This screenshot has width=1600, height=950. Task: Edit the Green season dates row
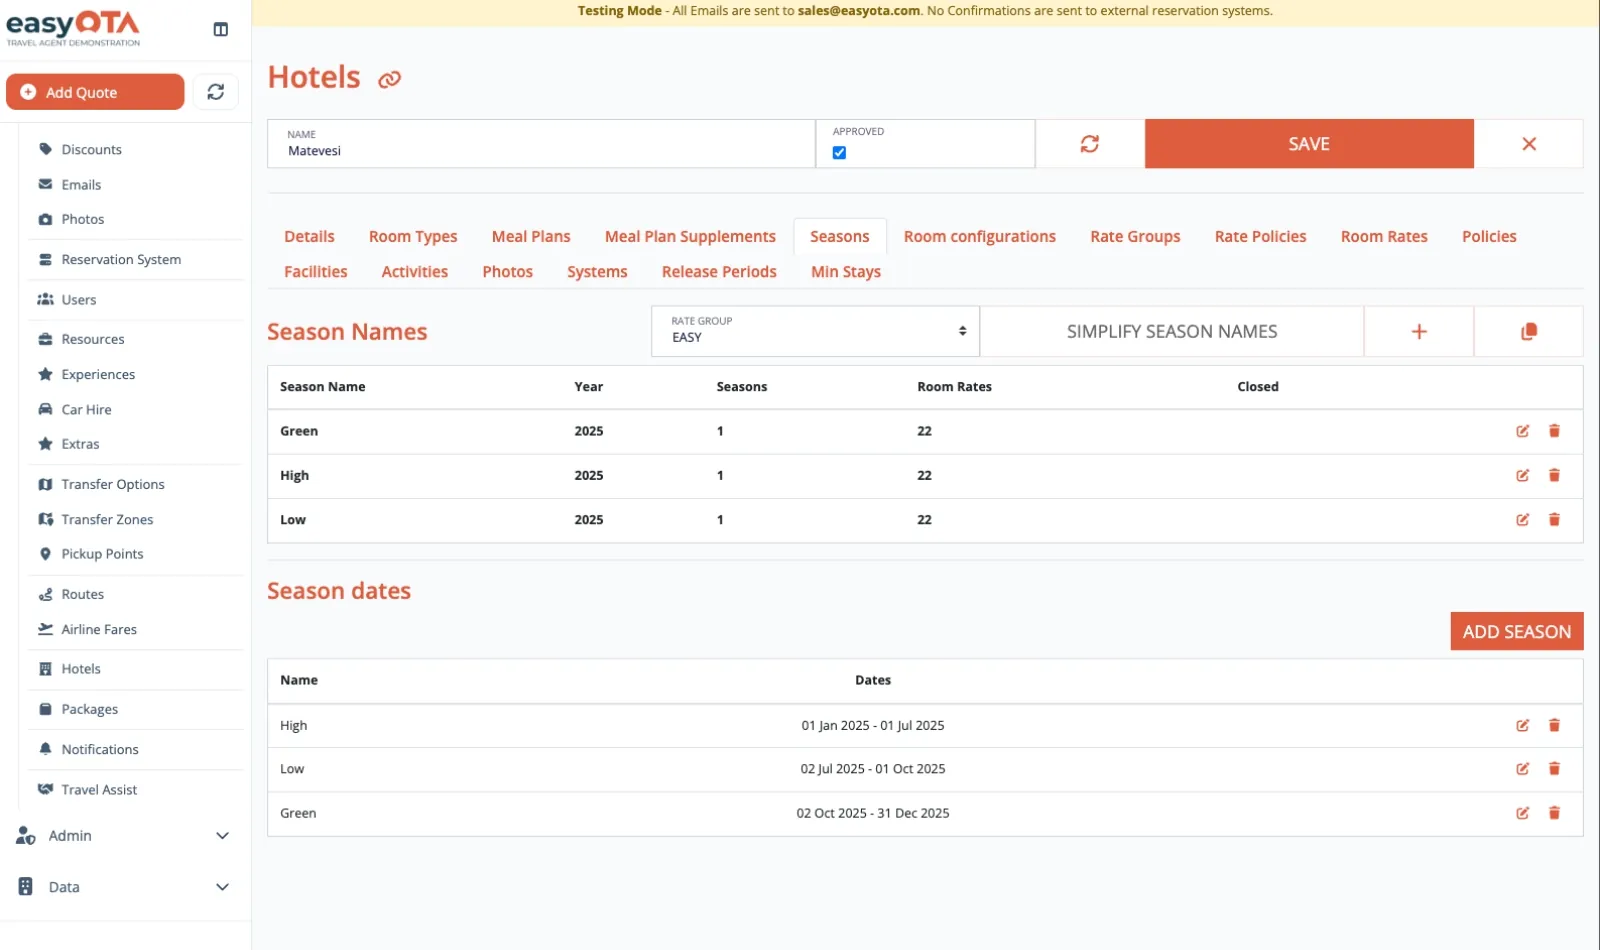point(1522,813)
